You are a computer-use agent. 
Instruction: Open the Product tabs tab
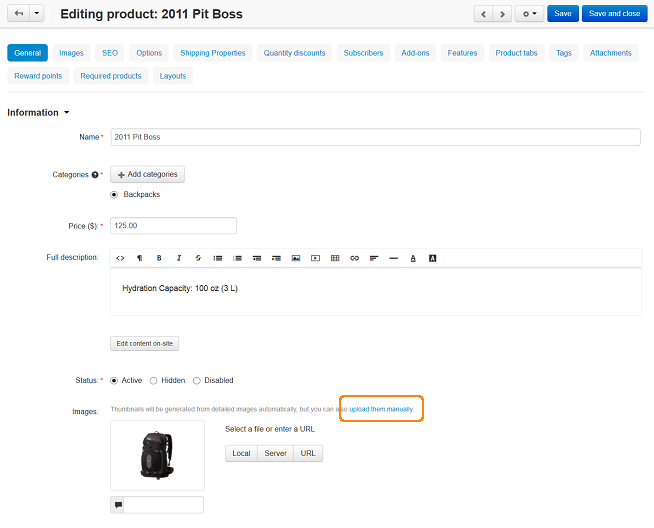tap(516, 53)
